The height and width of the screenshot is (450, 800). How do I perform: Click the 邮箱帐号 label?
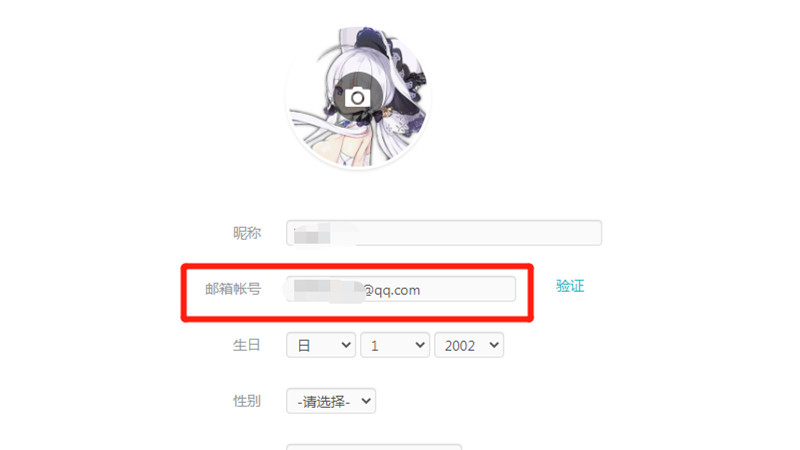[x=233, y=289]
